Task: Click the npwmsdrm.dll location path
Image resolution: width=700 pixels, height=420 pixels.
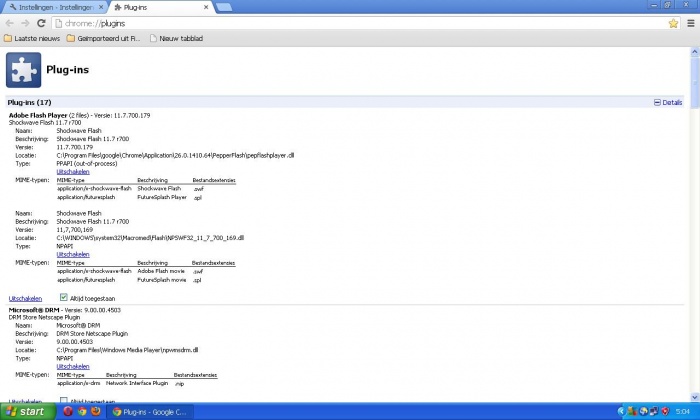Action: (x=127, y=350)
